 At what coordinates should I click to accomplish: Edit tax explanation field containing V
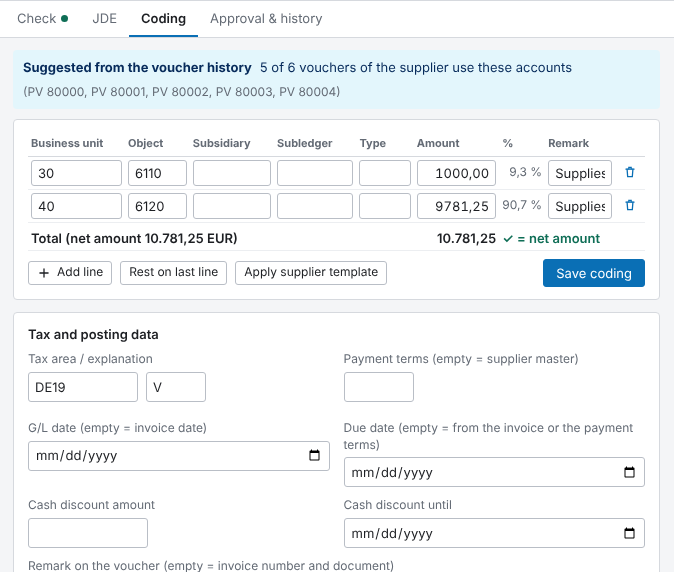[x=176, y=387]
